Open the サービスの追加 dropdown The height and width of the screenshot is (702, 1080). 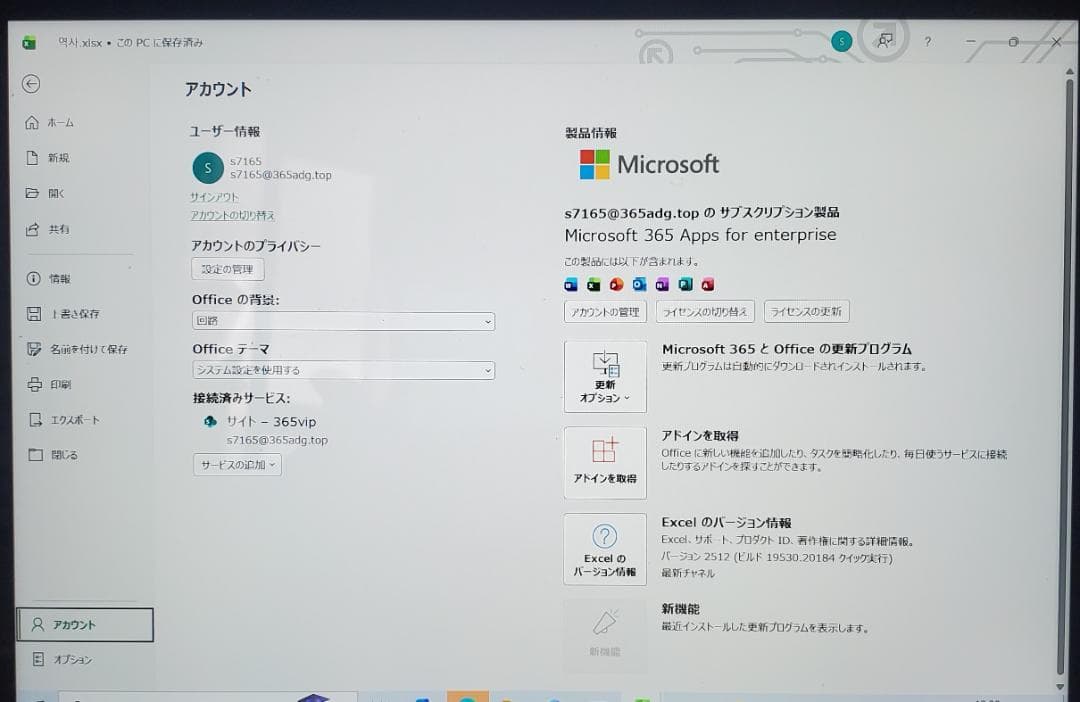coord(238,465)
